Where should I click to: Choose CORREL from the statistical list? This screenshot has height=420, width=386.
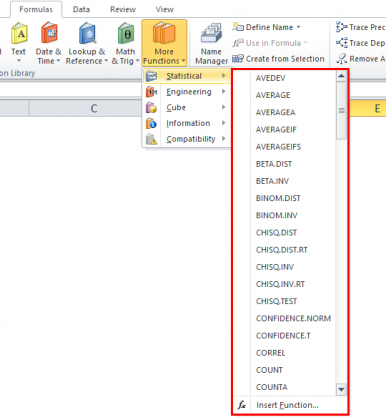[x=270, y=353]
